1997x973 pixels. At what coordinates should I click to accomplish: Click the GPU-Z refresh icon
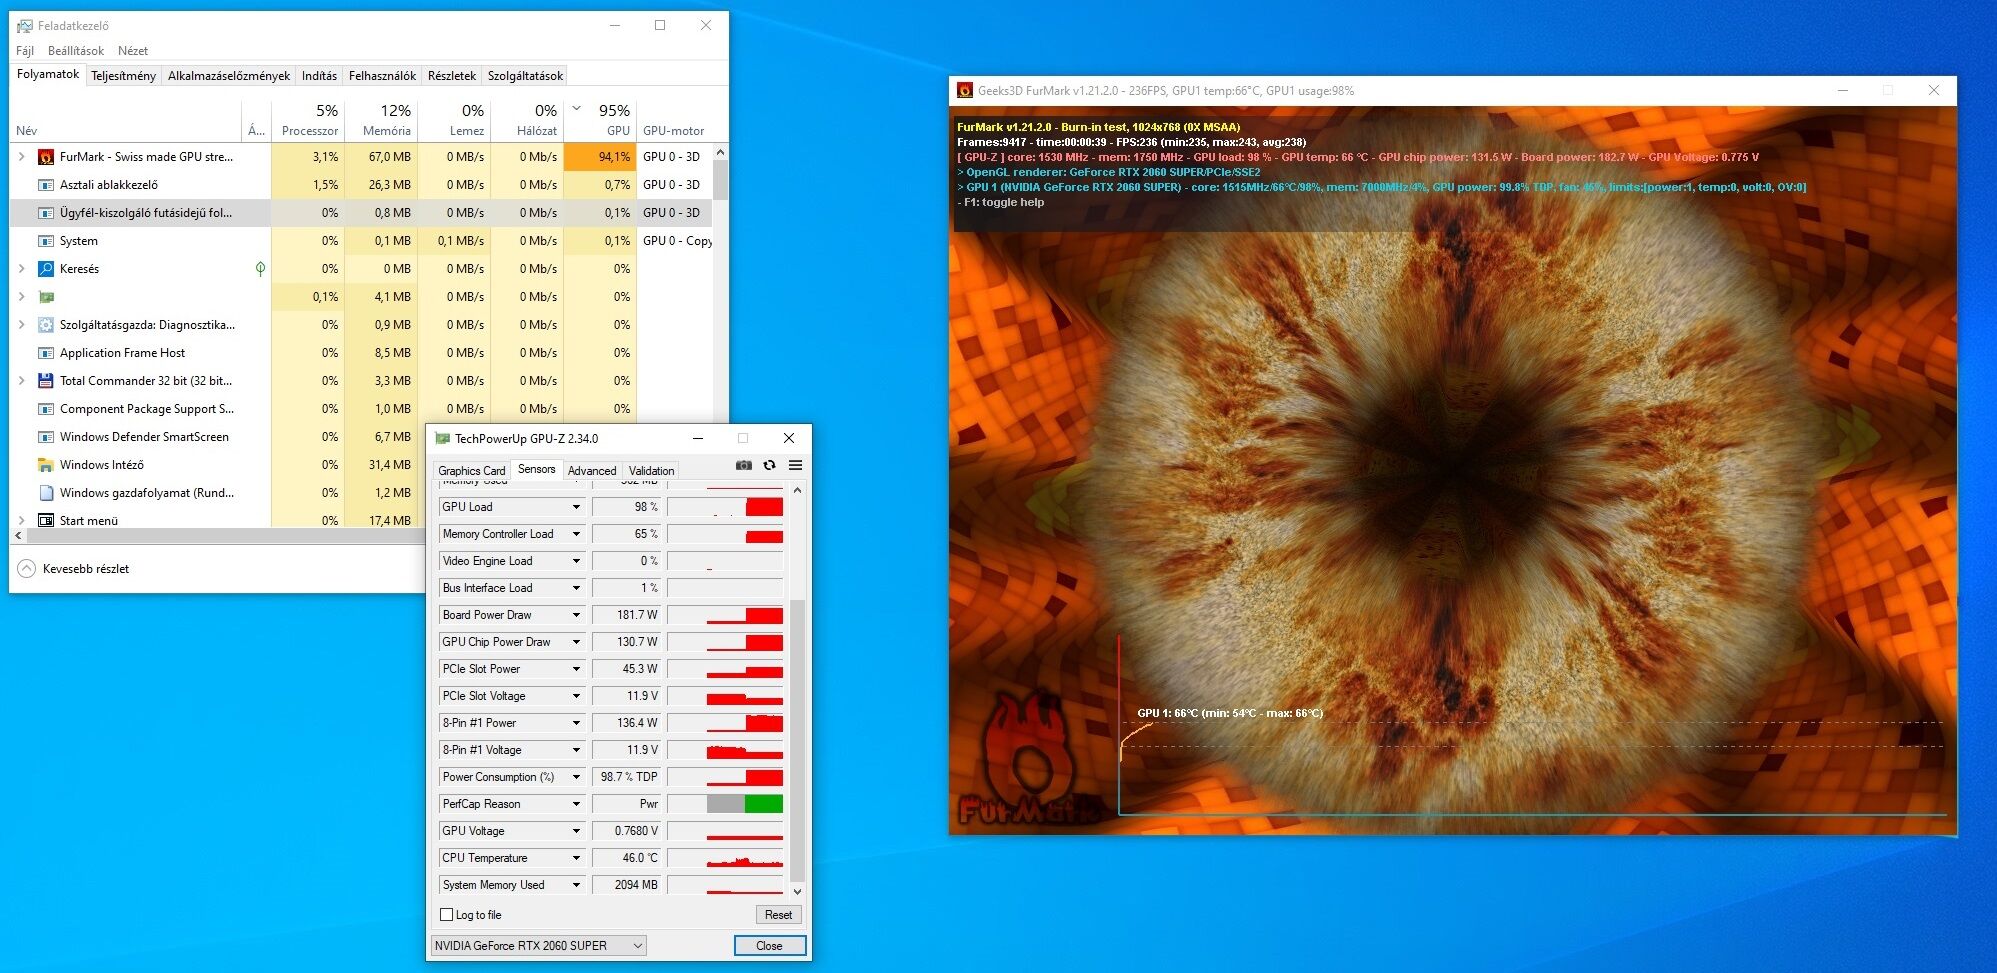click(769, 465)
